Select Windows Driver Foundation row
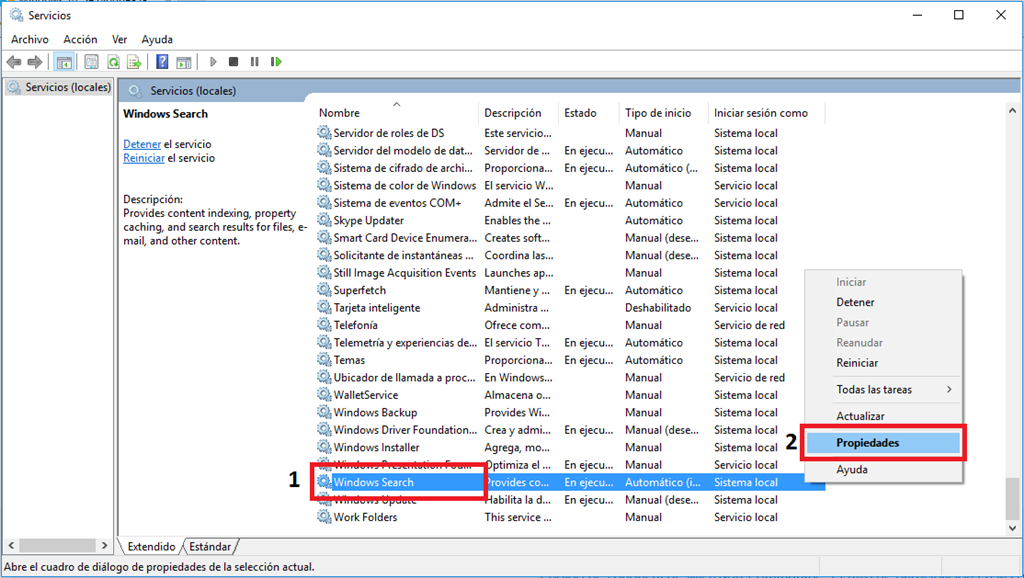This screenshot has height=578, width=1024. click(x=570, y=430)
